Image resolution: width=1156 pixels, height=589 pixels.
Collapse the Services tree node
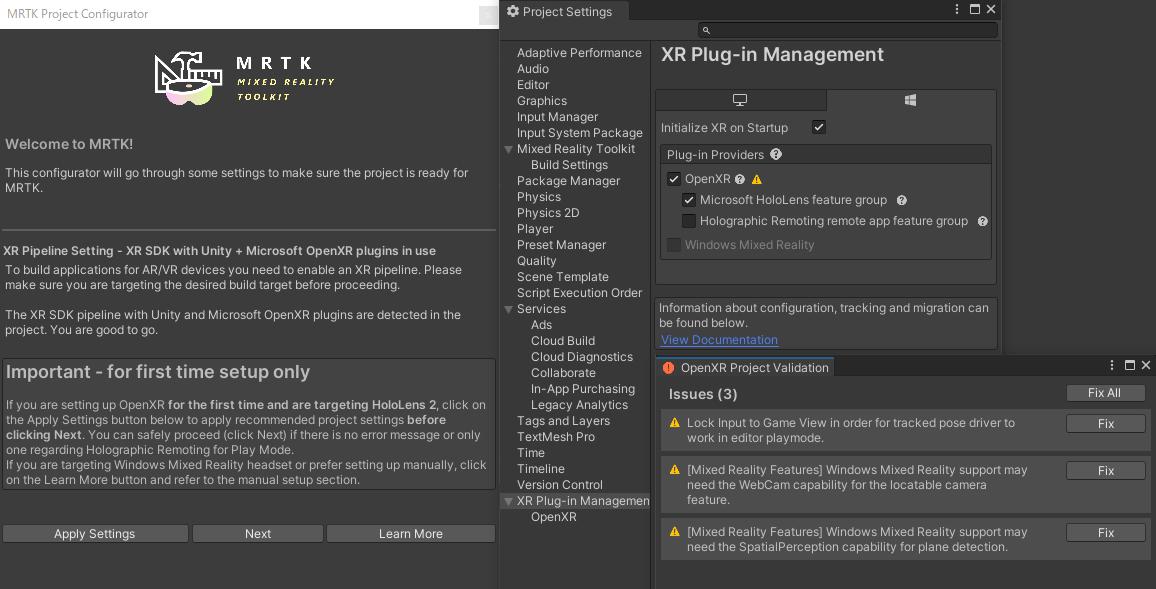pos(508,309)
